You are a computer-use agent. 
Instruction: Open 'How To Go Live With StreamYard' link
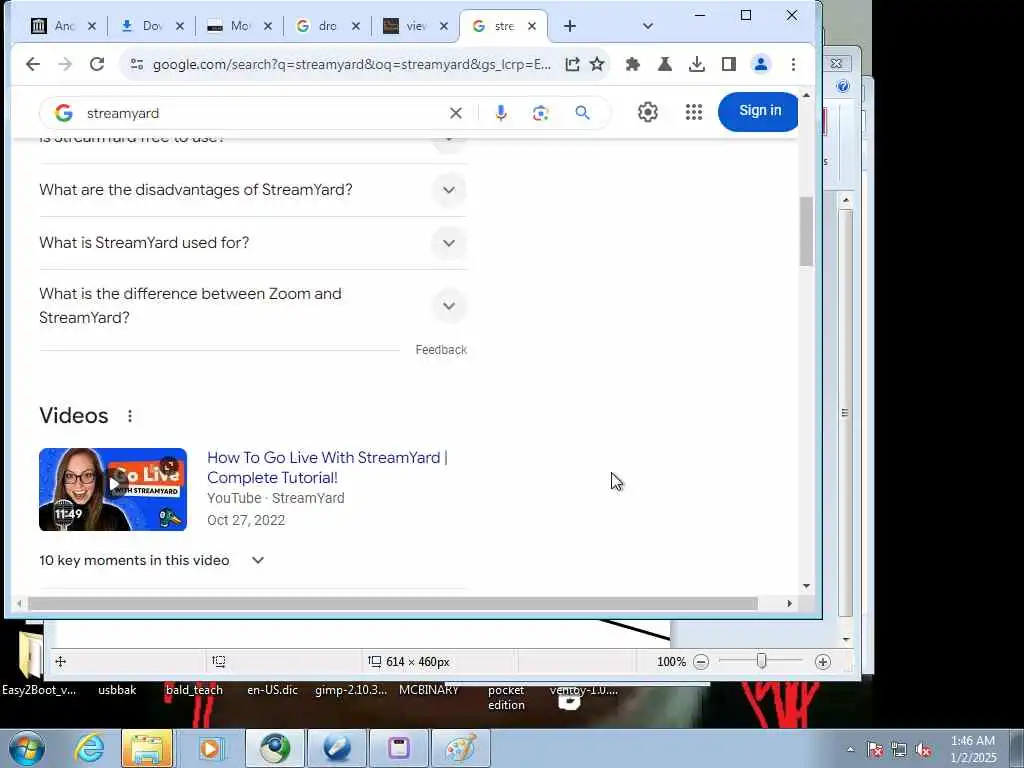(327, 468)
